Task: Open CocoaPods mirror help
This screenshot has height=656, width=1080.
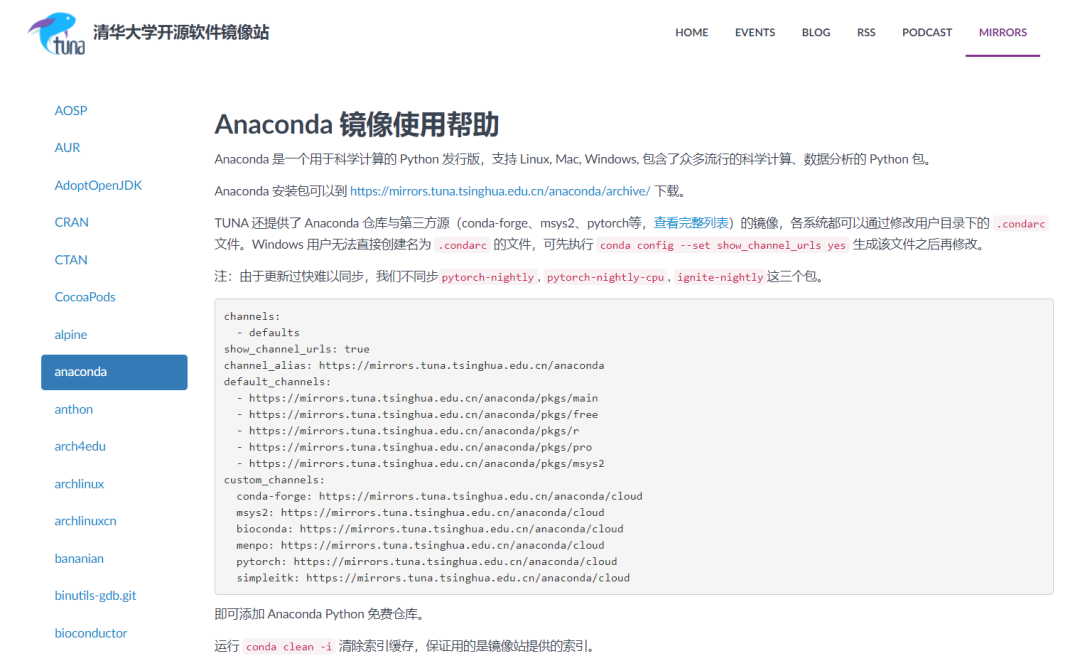Action: pyautogui.click(x=85, y=297)
